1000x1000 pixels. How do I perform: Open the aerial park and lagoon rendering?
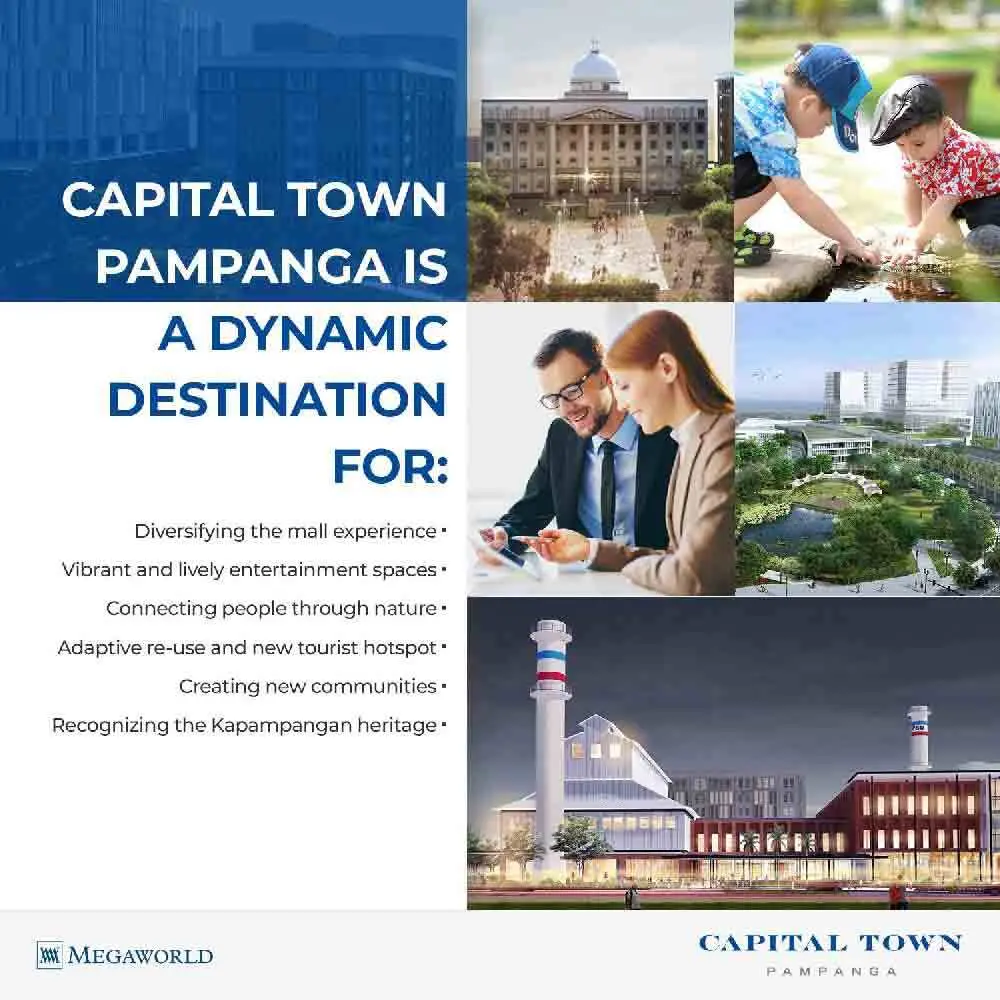867,449
